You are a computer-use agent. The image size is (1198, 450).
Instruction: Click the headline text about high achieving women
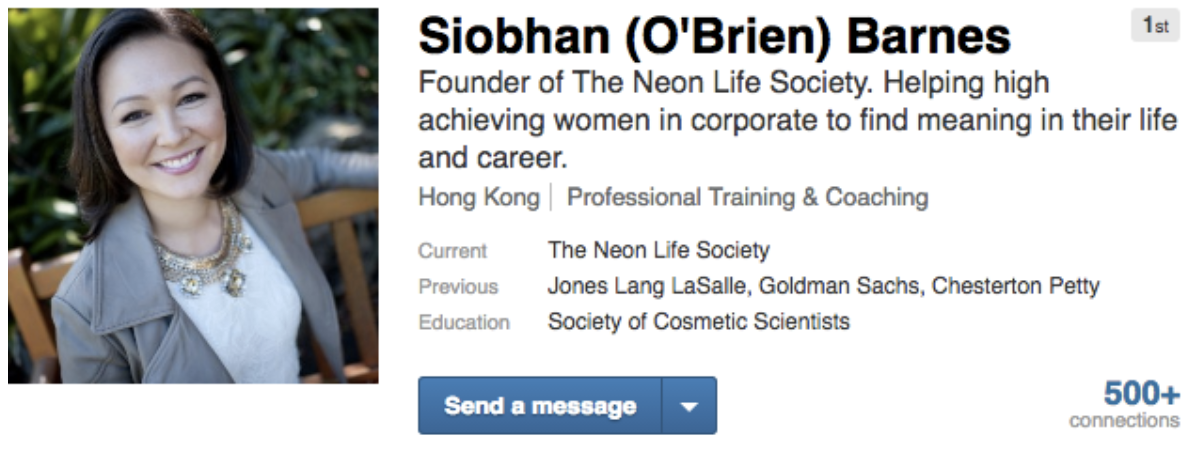[x=797, y=121]
